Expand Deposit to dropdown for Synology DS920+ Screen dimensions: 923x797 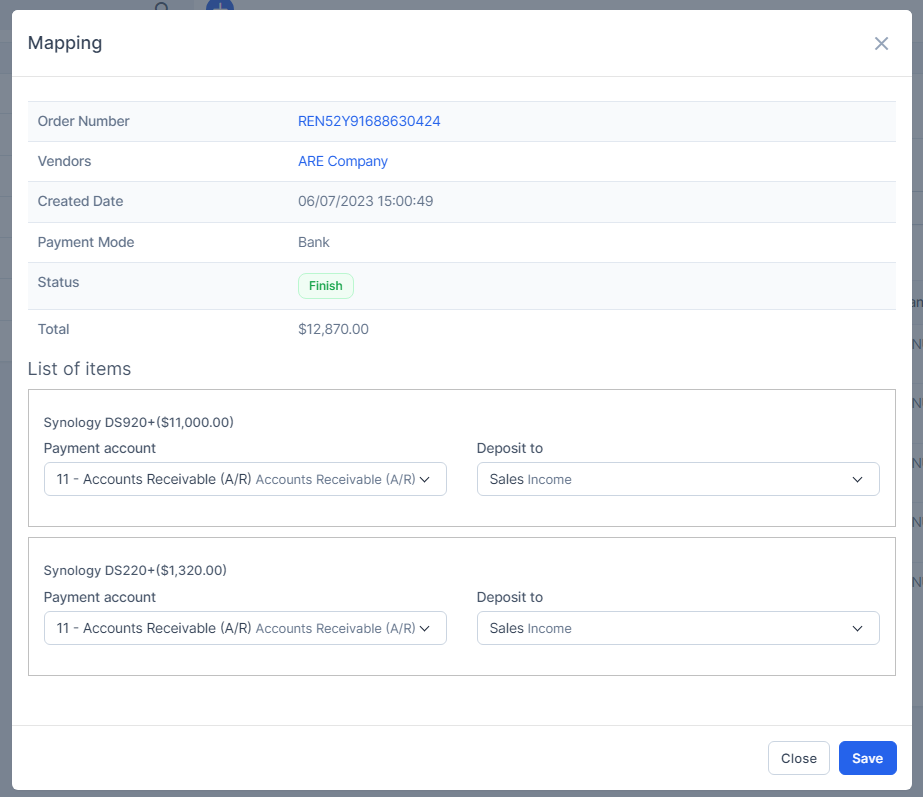click(x=677, y=479)
